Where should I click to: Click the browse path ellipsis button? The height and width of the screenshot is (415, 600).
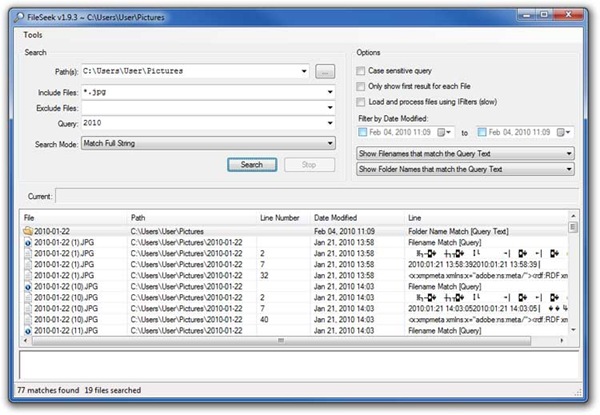[325, 72]
